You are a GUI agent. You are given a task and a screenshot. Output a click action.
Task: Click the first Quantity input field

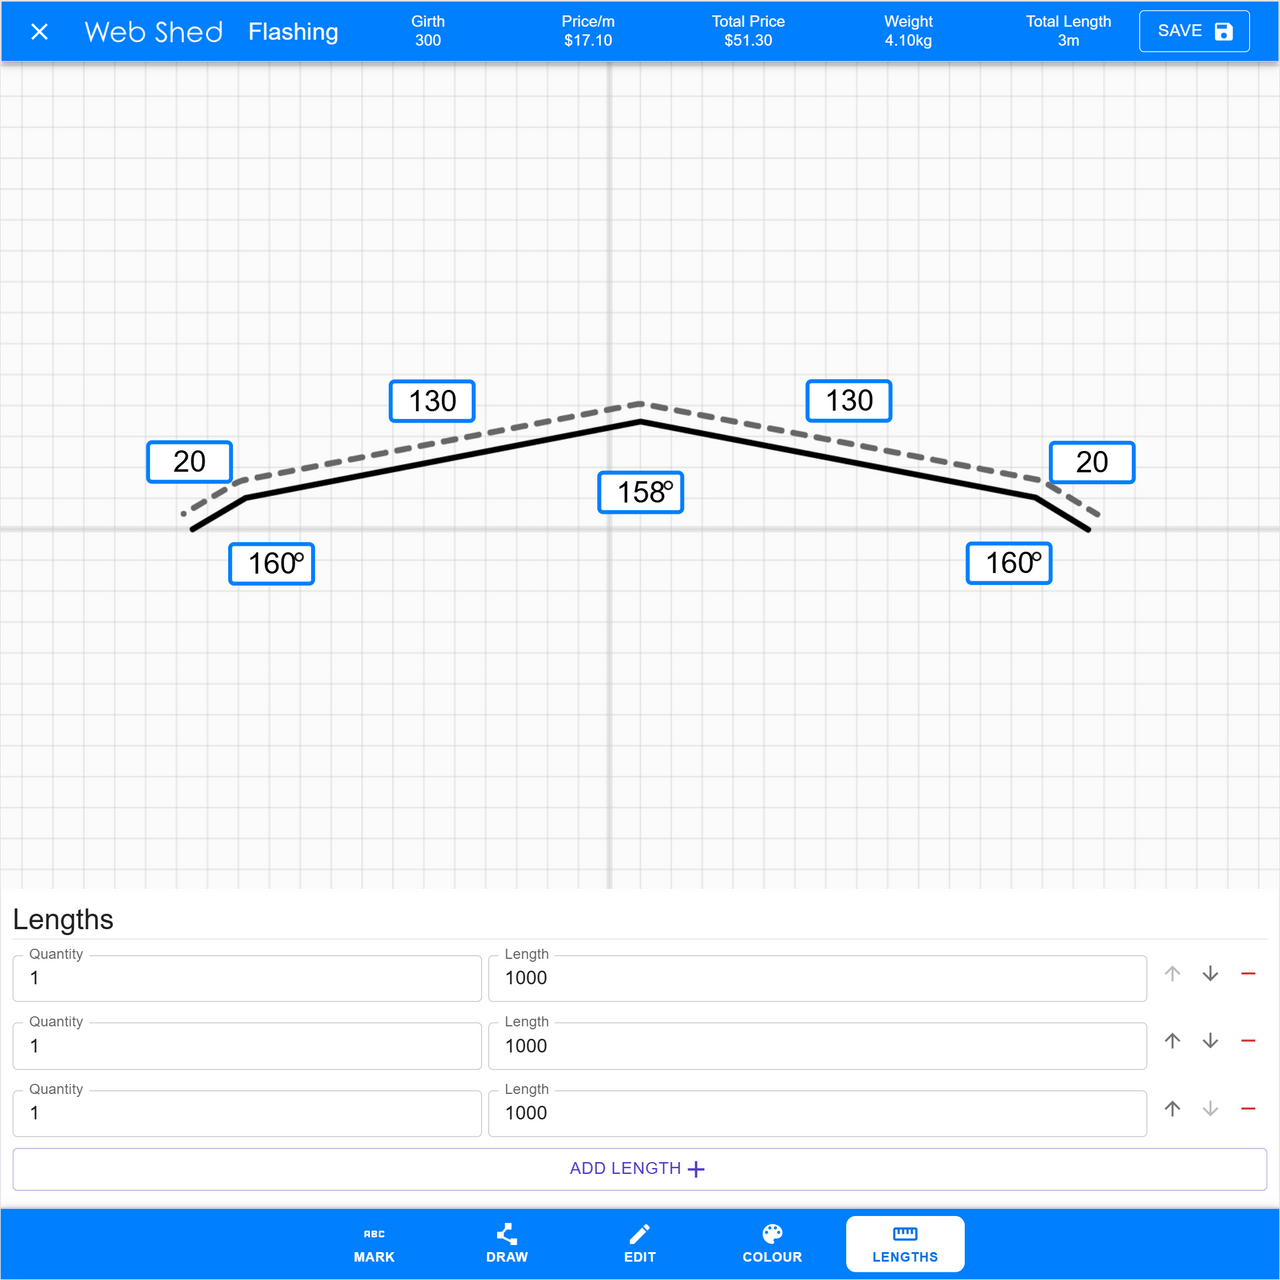247,978
